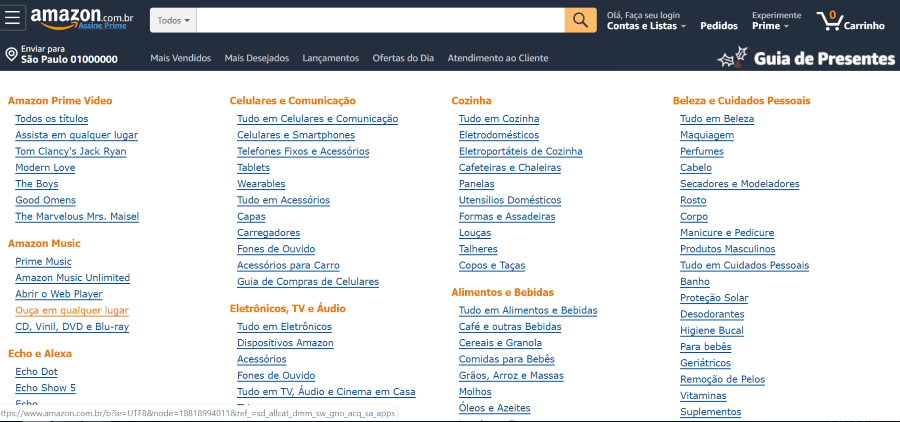Viewport: 900px width, 422px height.
Task: Open Telefones Fixos e Acessórios
Action: (x=303, y=152)
